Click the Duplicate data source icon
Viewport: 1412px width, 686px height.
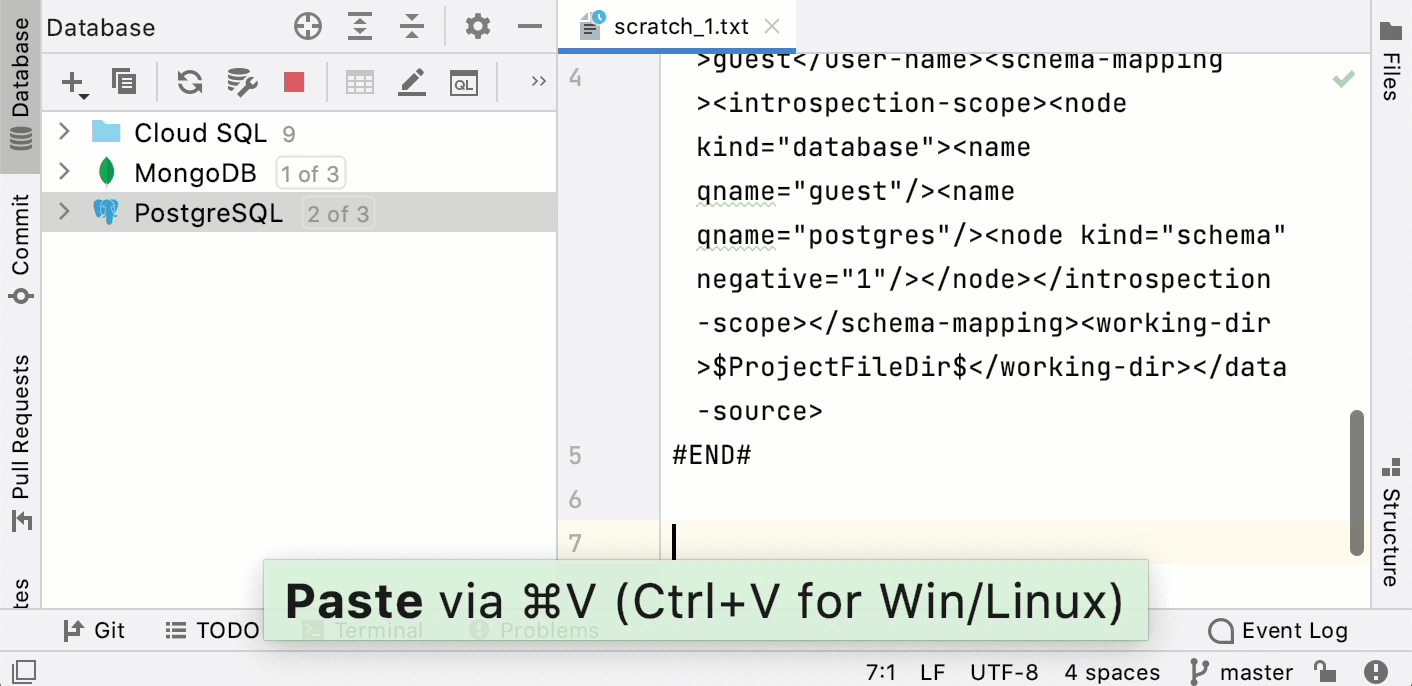click(x=124, y=83)
